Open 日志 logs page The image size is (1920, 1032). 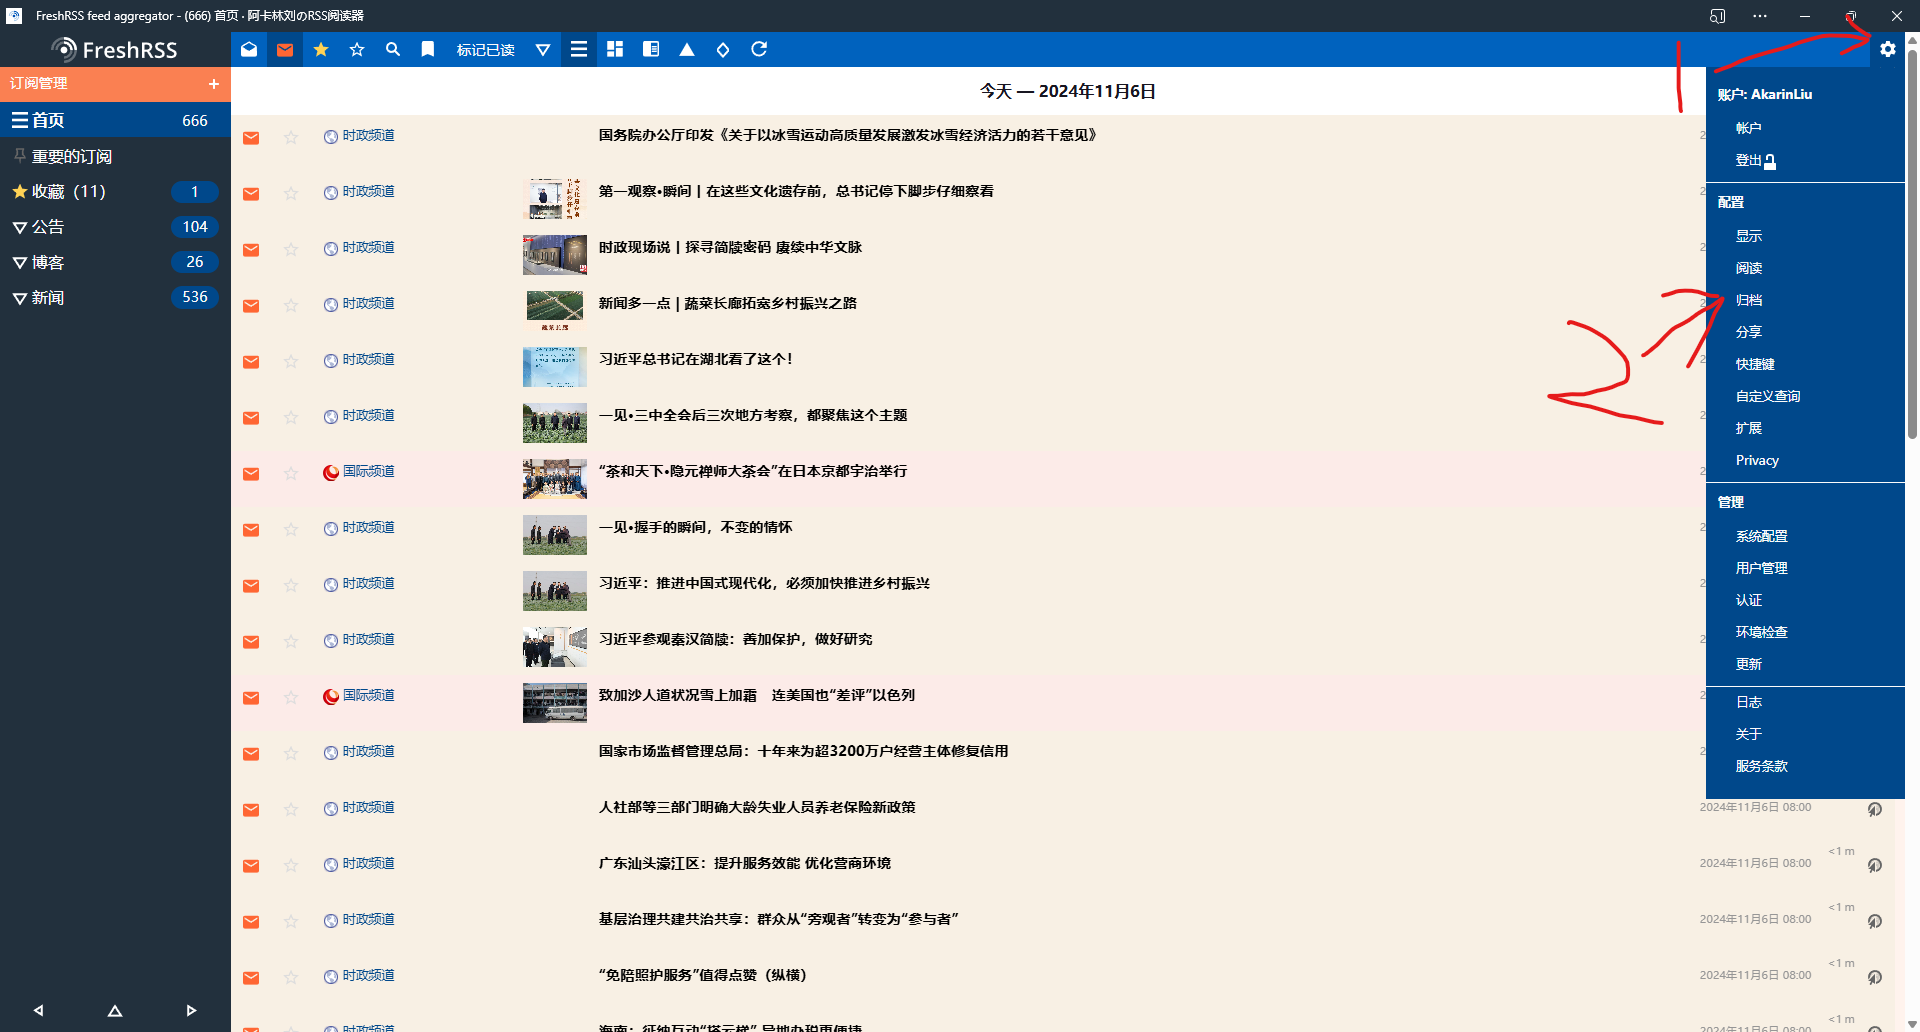(1748, 702)
